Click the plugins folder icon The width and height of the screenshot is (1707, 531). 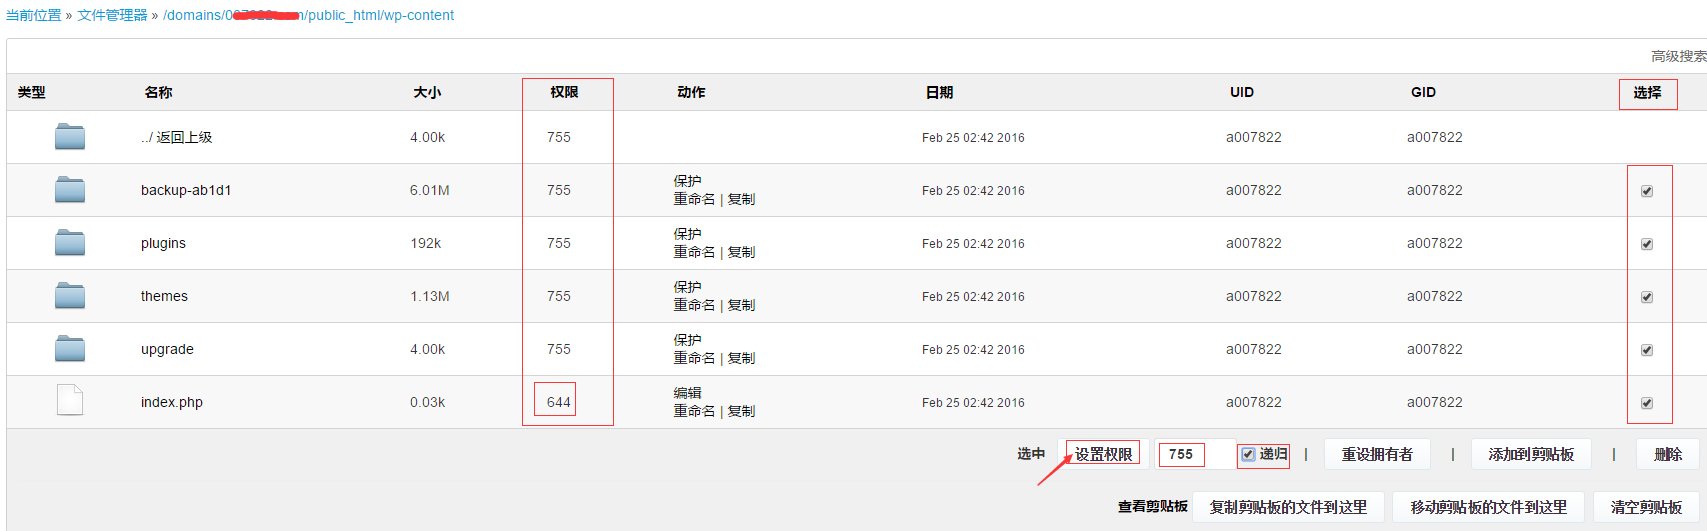click(70, 243)
